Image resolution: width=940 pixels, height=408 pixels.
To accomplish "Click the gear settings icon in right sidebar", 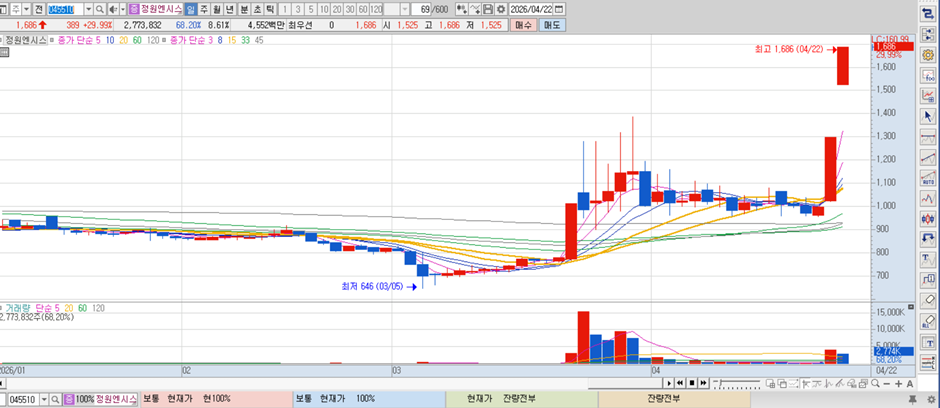I will (x=929, y=56).
